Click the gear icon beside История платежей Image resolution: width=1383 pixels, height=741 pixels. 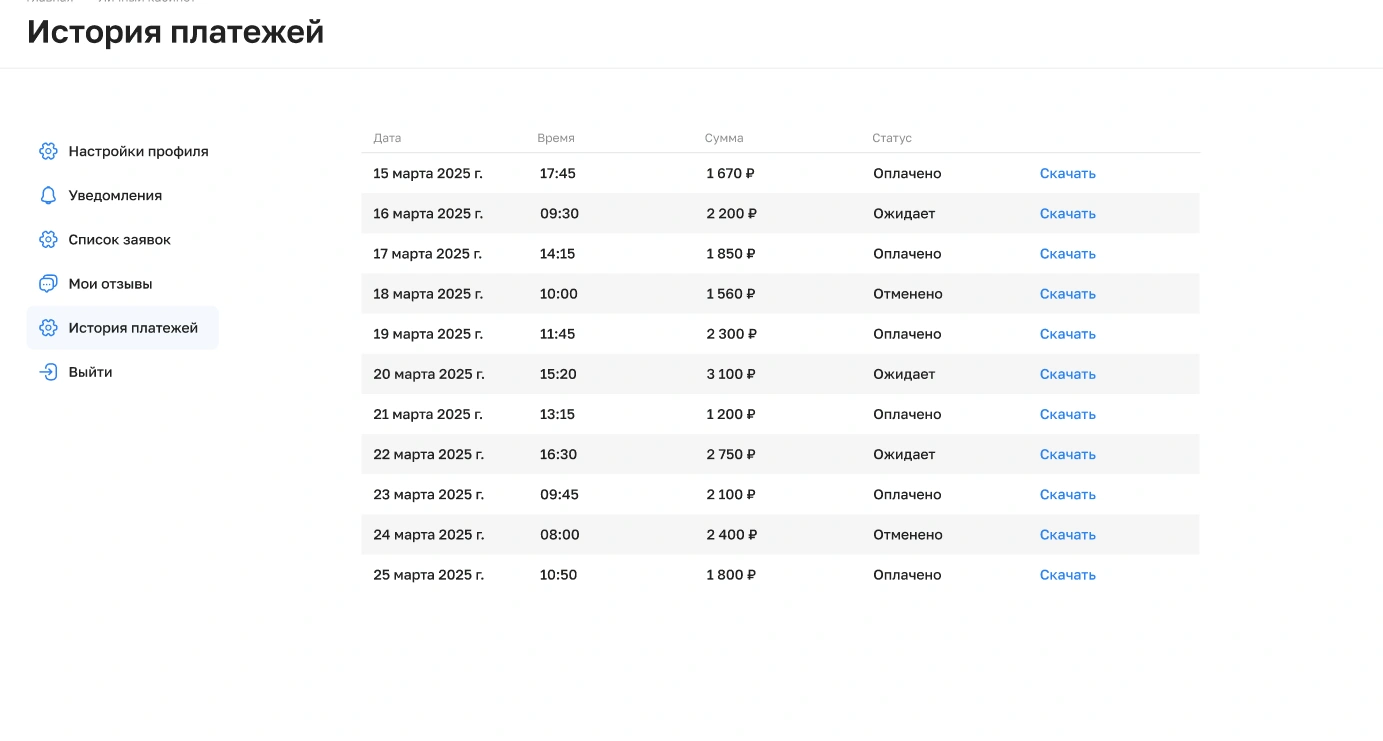pyautogui.click(x=48, y=328)
